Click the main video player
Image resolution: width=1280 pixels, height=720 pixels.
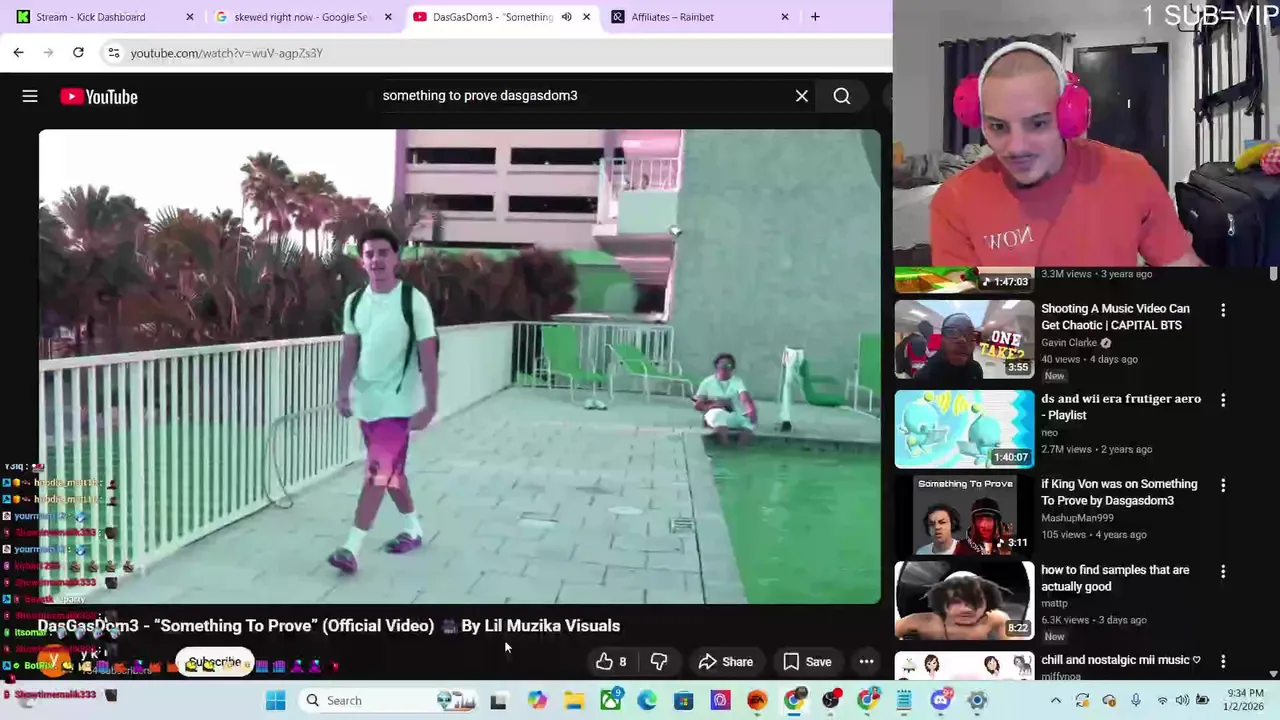click(460, 366)
